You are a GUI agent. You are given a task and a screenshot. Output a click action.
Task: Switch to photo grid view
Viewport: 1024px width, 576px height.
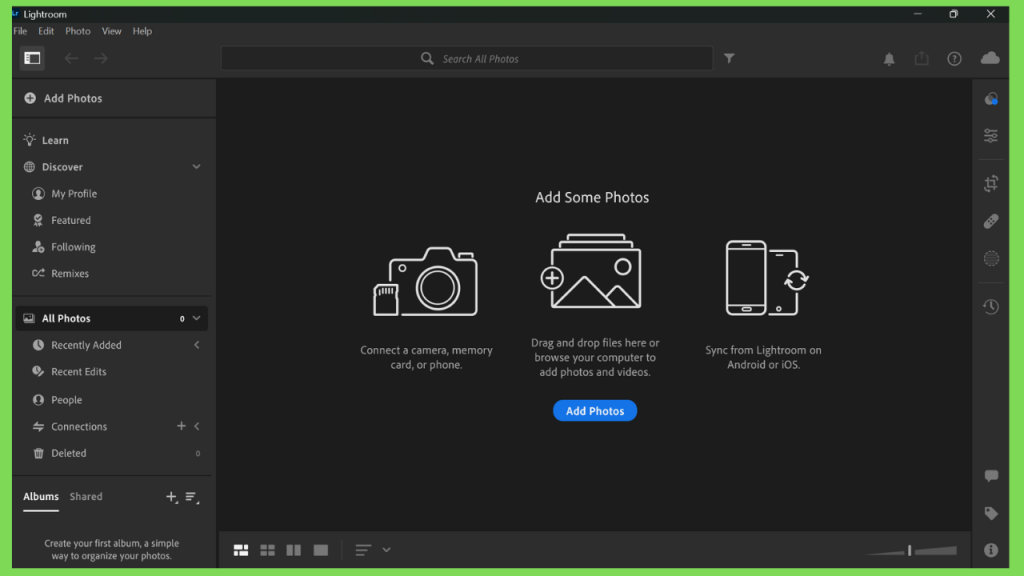point(241,551)
